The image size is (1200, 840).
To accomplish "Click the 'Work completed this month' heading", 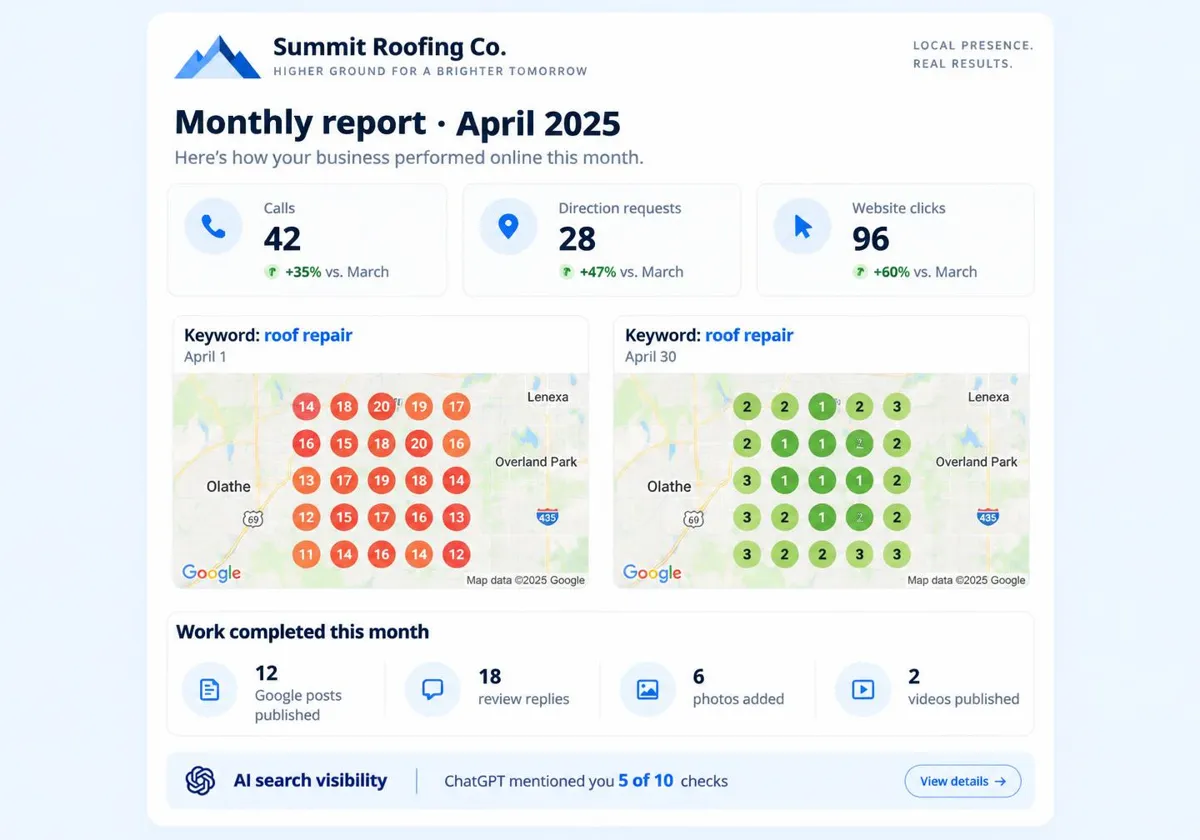I will point(303,632).
